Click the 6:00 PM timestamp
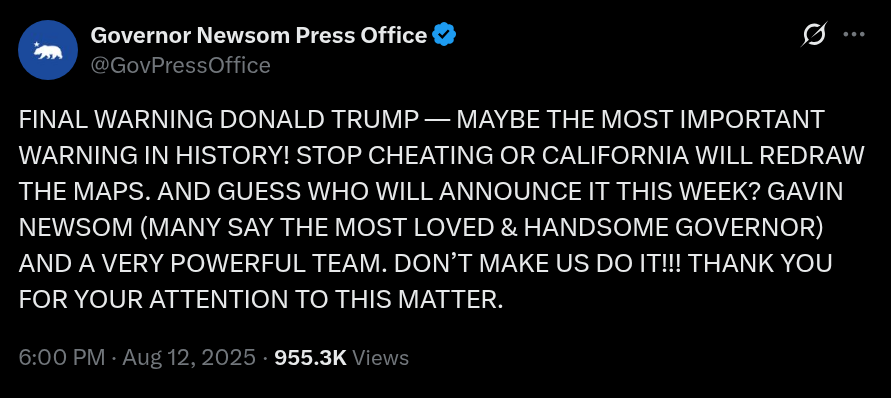 [x=62, y=358]
